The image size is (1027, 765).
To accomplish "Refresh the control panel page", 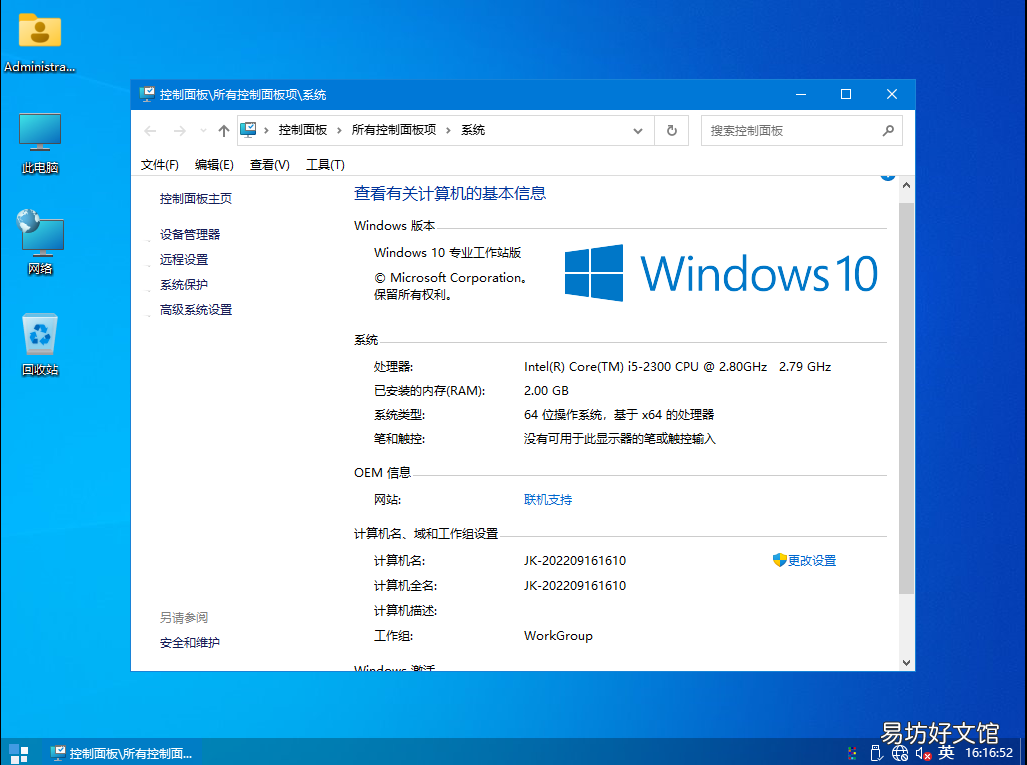I will tap(672, 130).
